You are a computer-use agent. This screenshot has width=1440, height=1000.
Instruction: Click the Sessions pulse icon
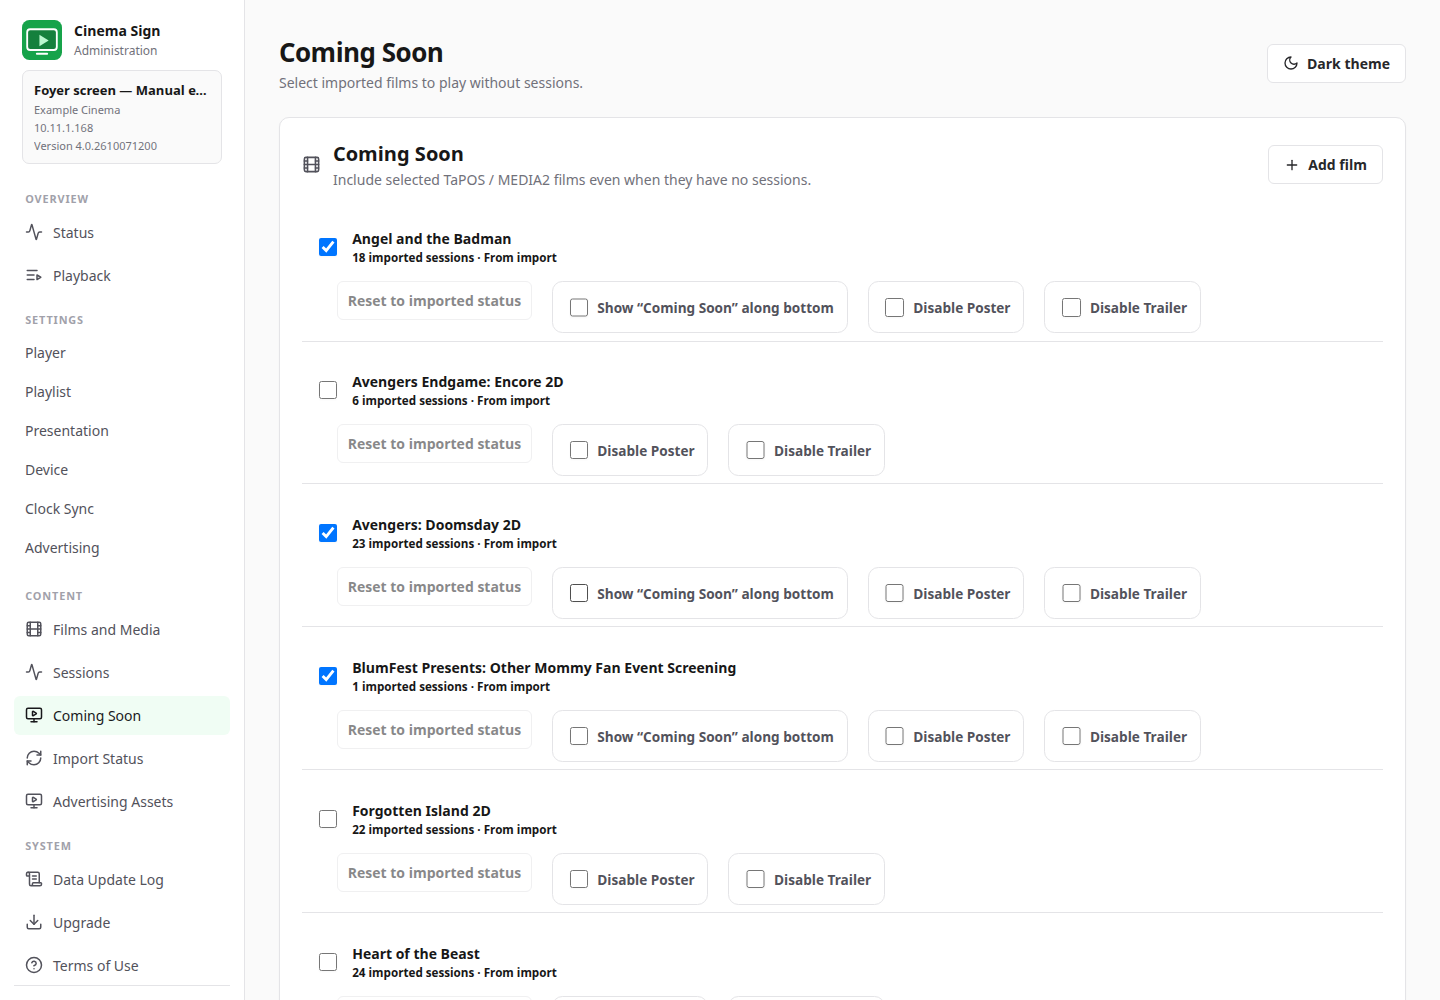pos(34,672)
